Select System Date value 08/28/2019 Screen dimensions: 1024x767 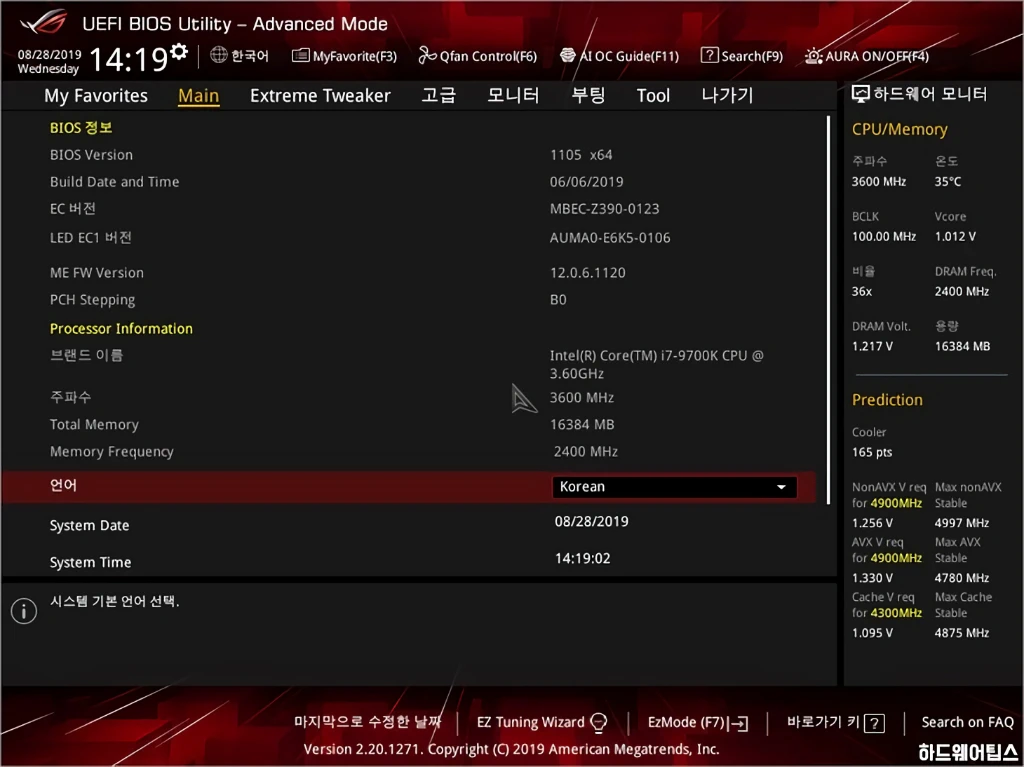[592, 521]
